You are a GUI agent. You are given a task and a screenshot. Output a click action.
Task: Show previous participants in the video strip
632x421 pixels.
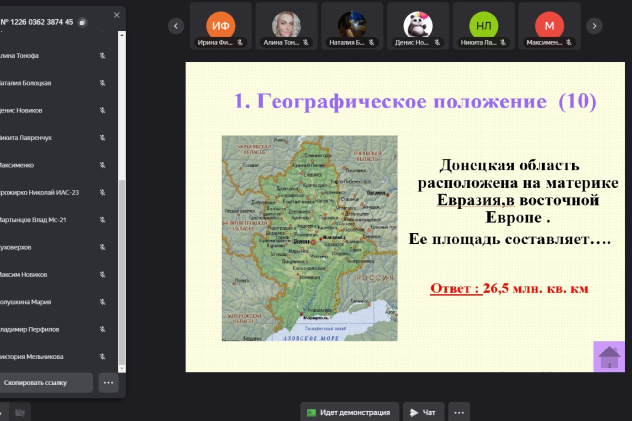point(176,26)
